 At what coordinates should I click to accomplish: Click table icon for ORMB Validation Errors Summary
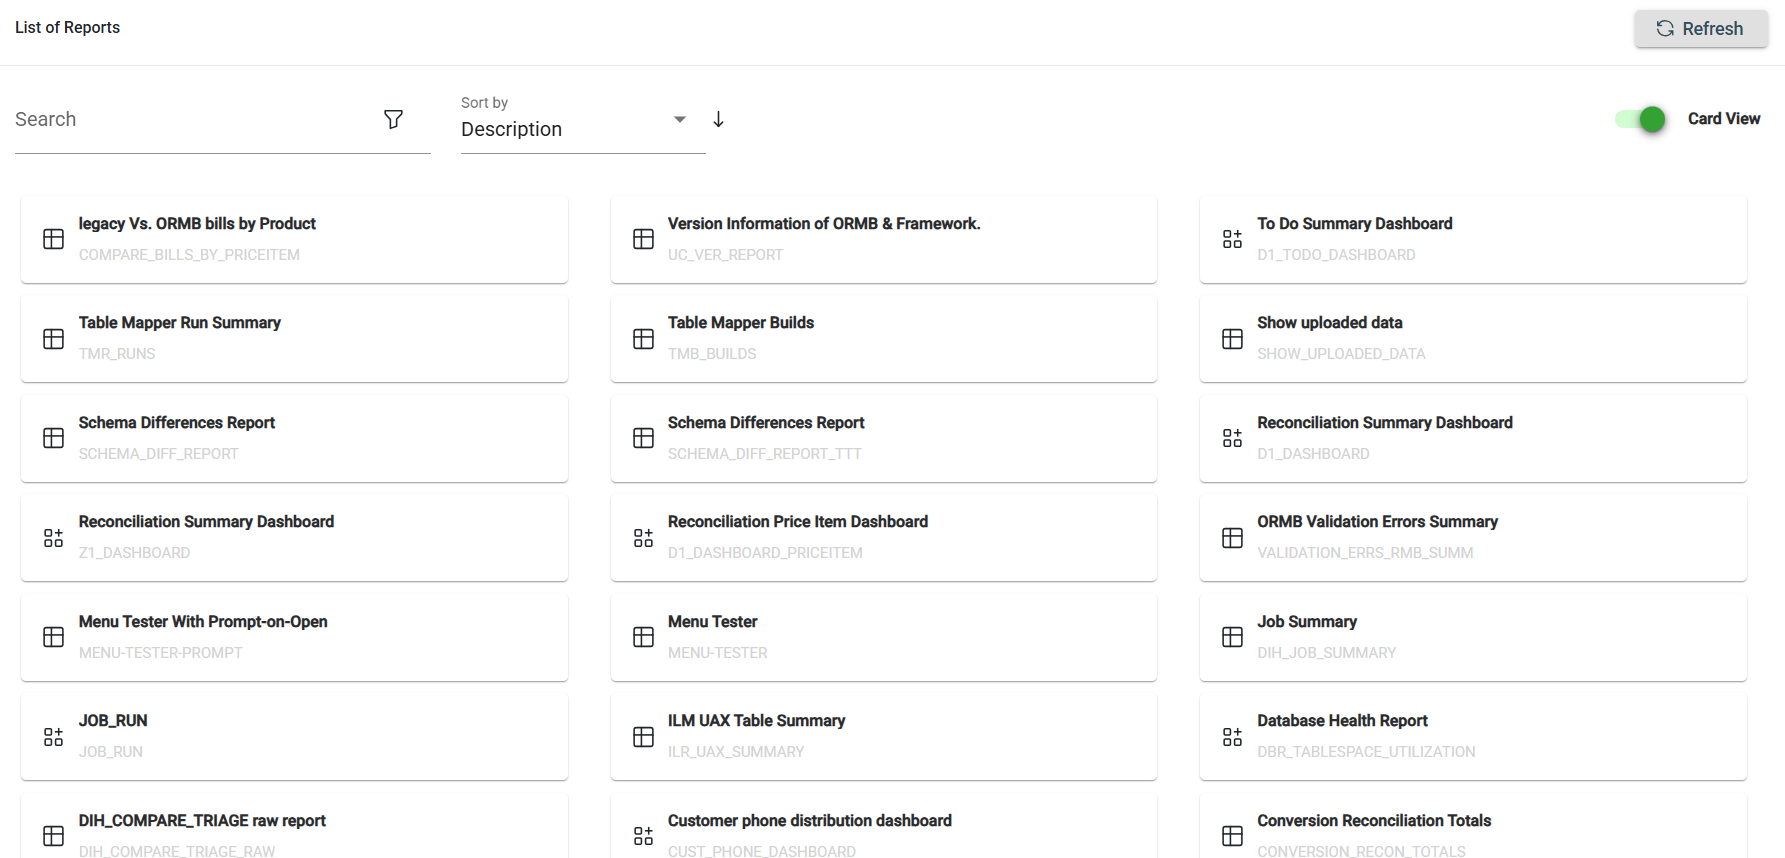1232,538
